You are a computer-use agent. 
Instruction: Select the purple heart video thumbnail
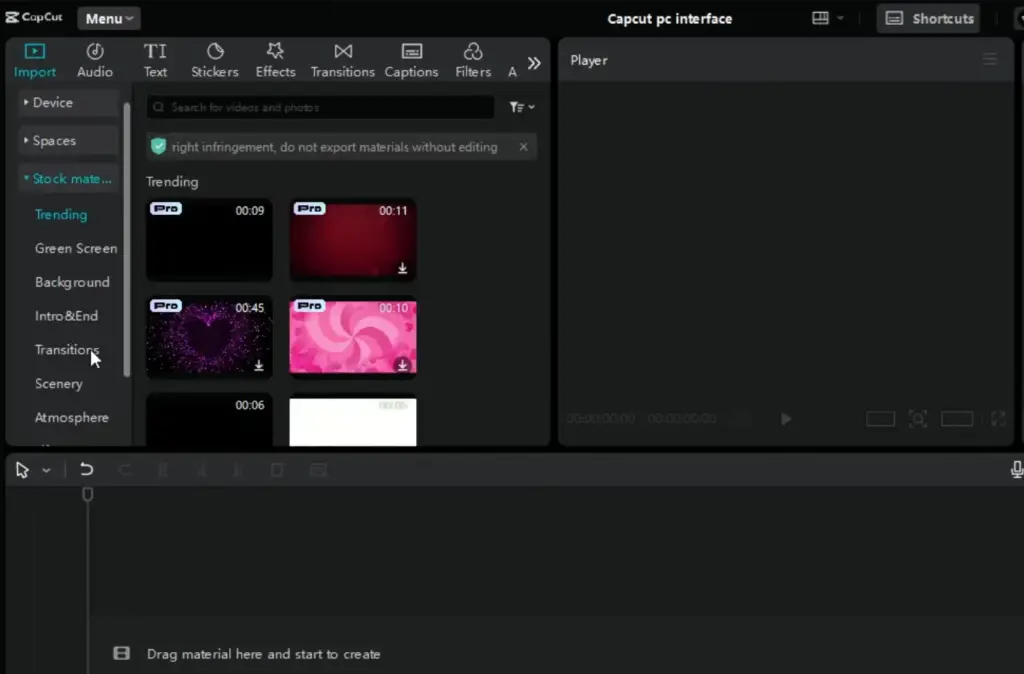click(x=208, y=337)
